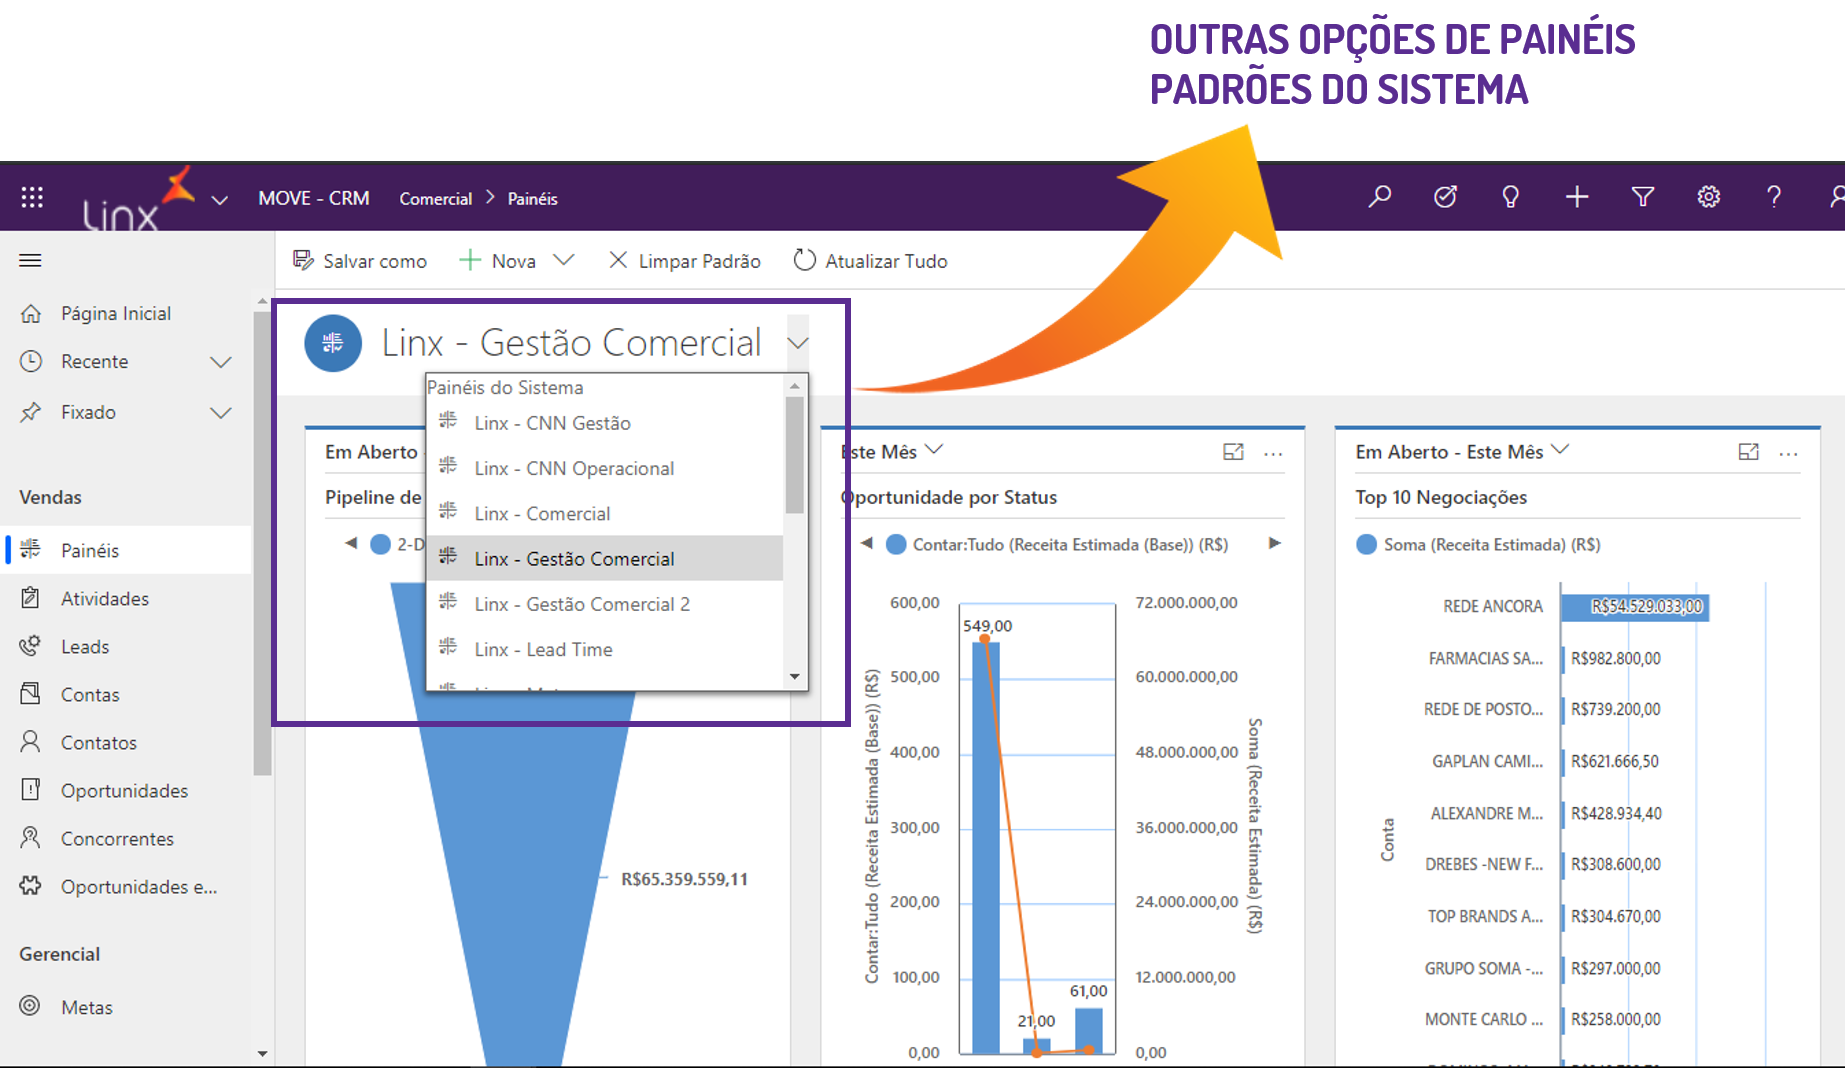The width and height of the screenshot is (1845, 1068).
Task: Click the Atualizar Tudo refresh icon
Action: [x=805, y=260]
